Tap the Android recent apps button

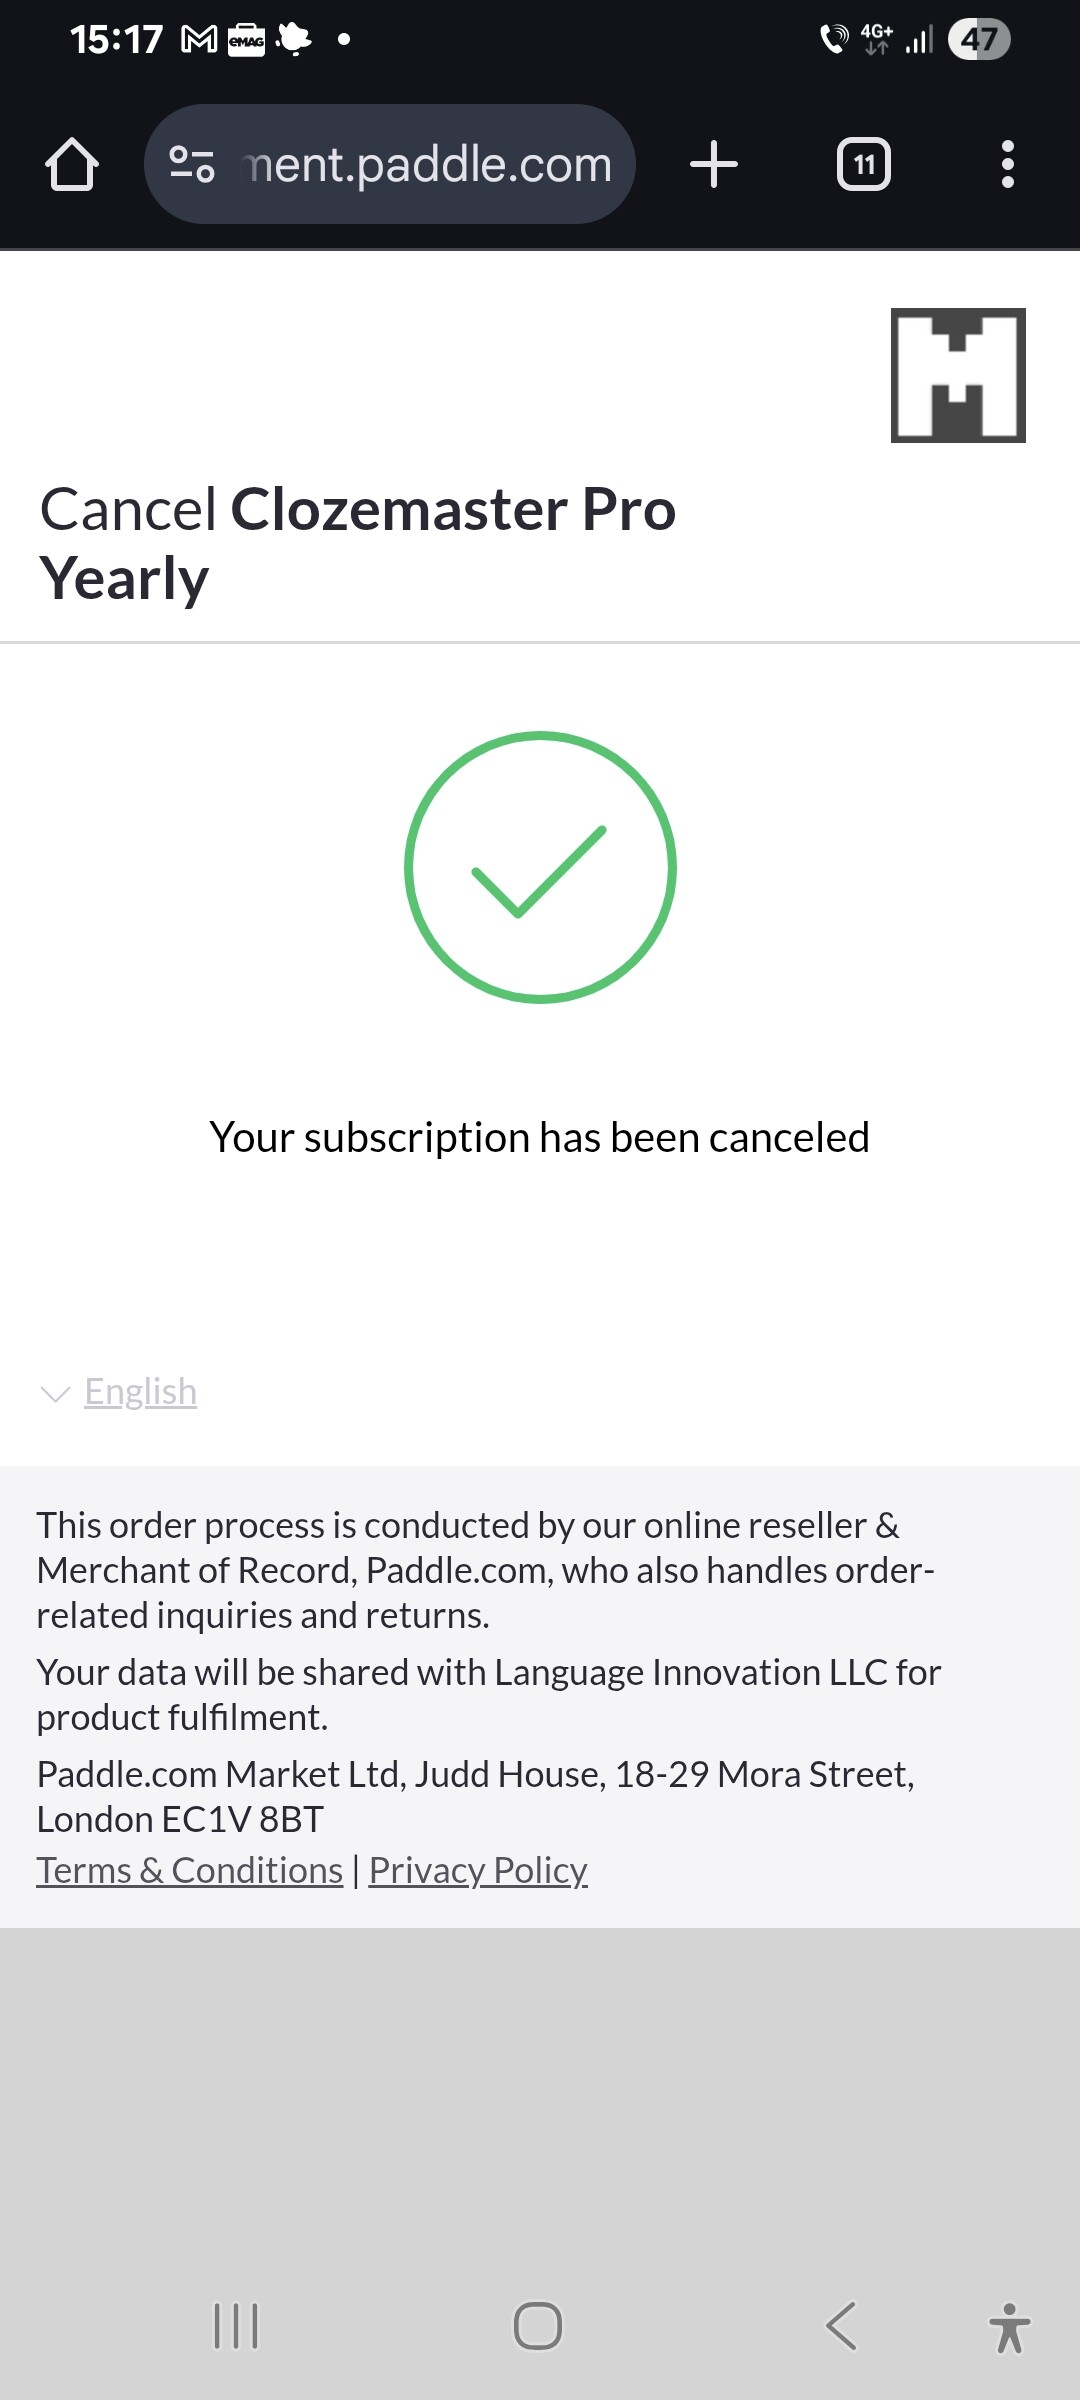point(236,2326)
